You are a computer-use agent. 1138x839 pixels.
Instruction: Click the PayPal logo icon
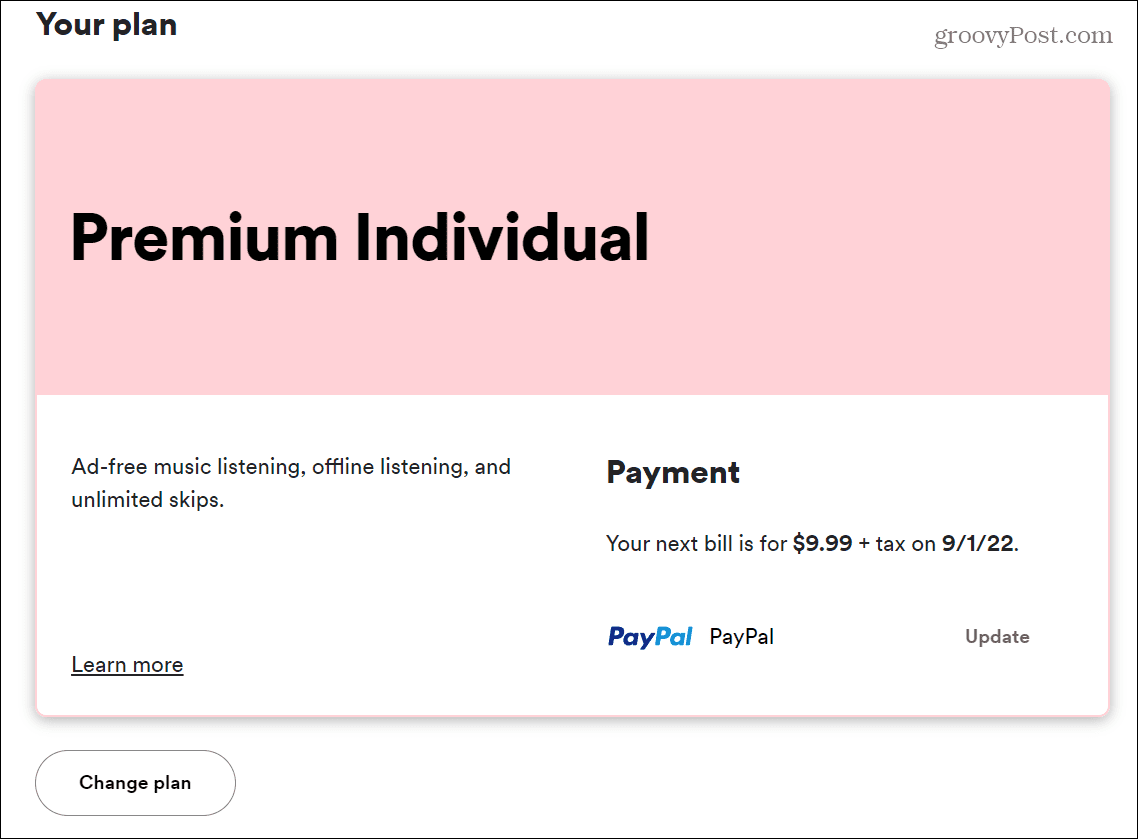(650, 637)
